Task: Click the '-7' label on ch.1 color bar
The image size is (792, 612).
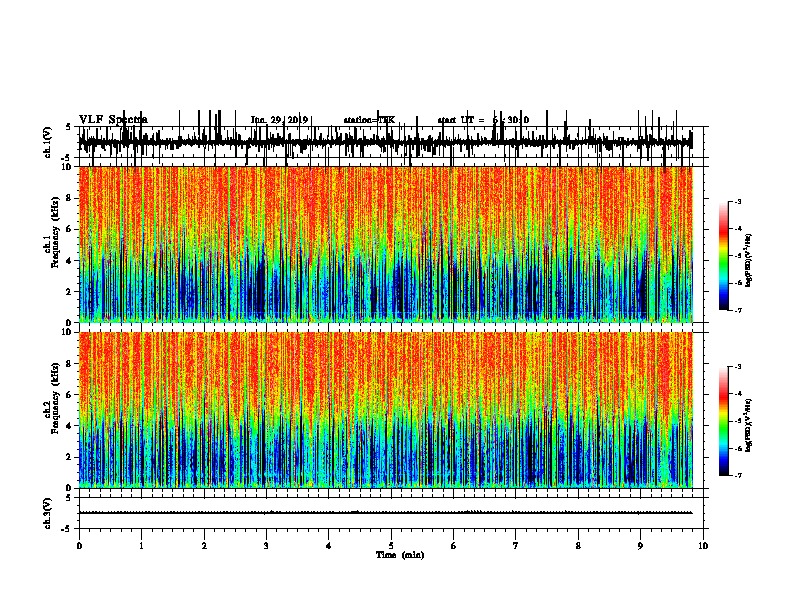Action: 737,310
